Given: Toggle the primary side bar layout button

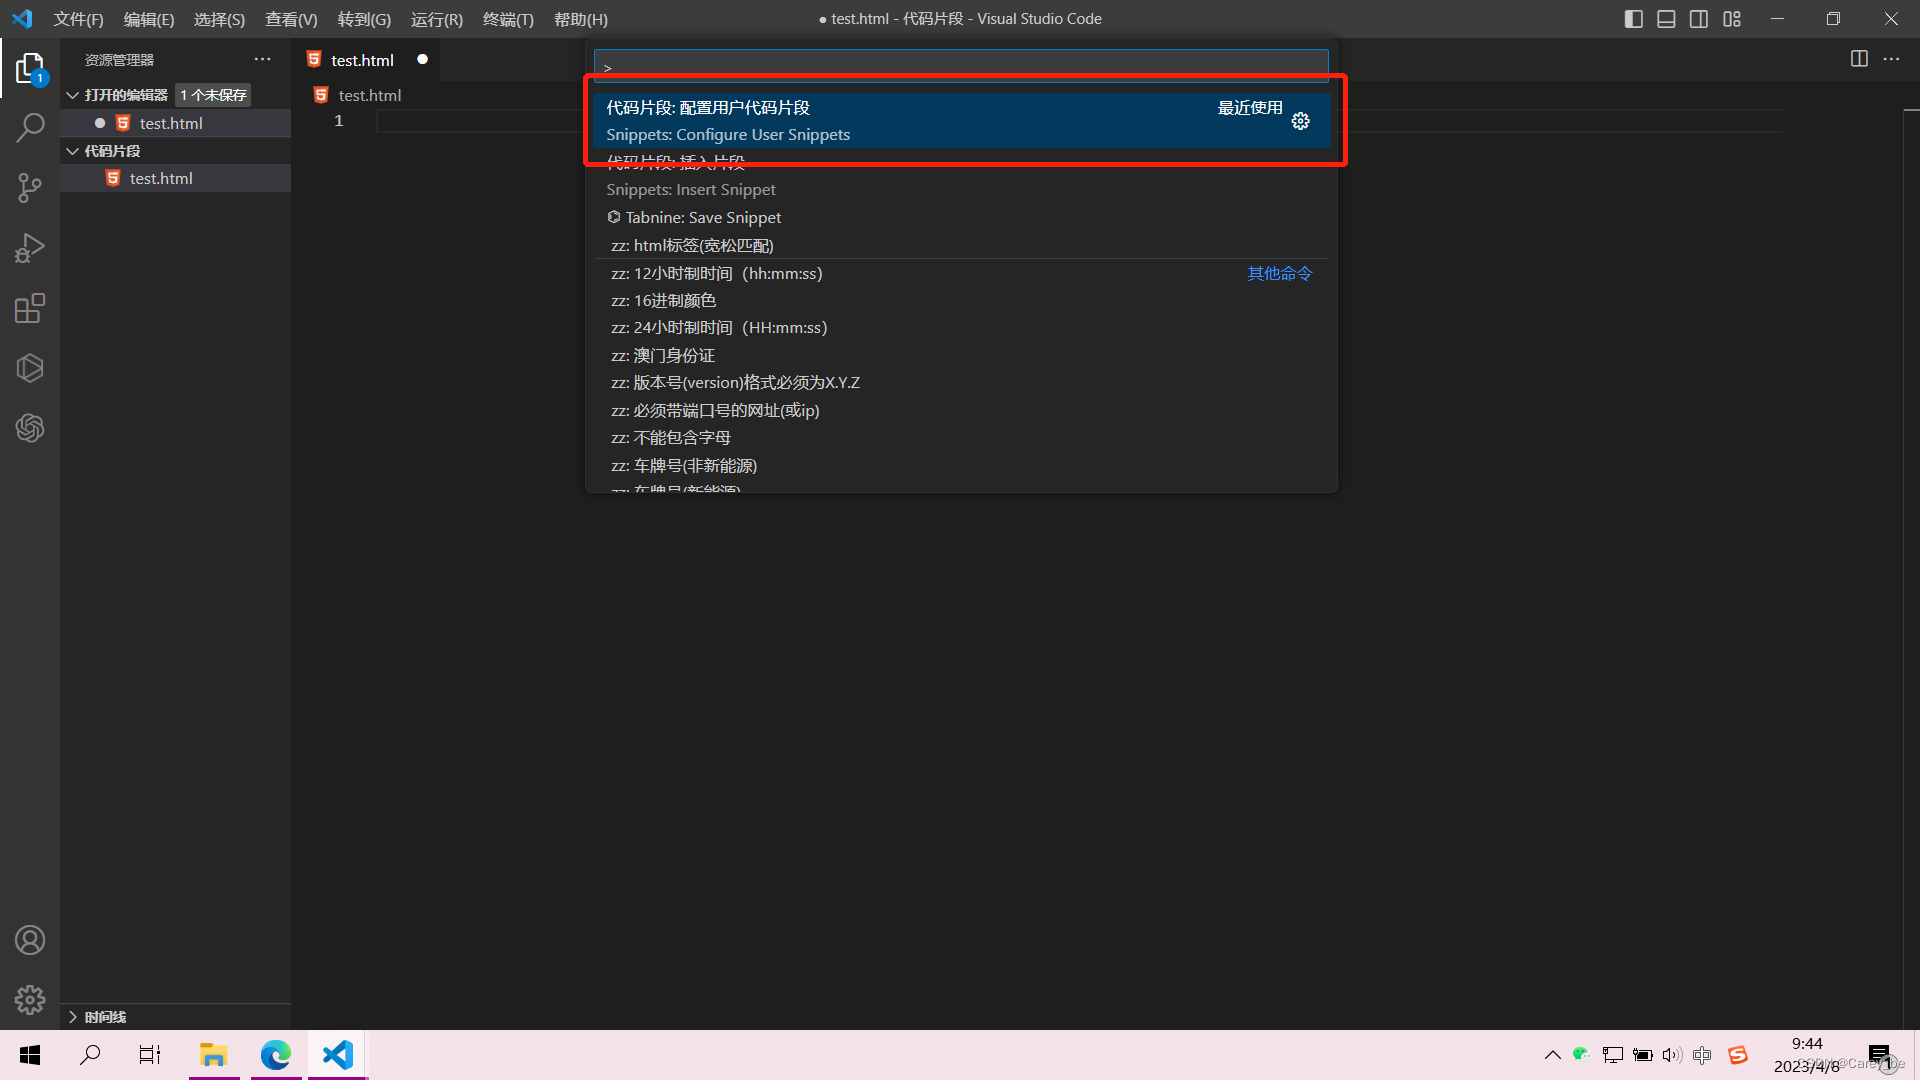Looking at the screenshot, I should click(x=1634, y=19).
